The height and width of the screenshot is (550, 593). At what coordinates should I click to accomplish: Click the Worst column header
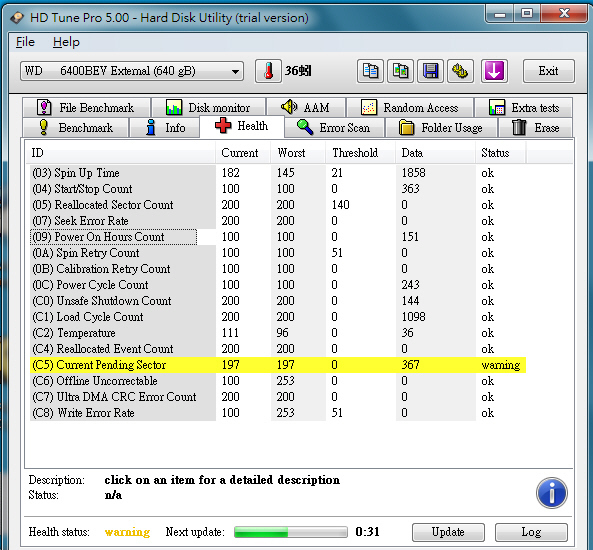298,153
